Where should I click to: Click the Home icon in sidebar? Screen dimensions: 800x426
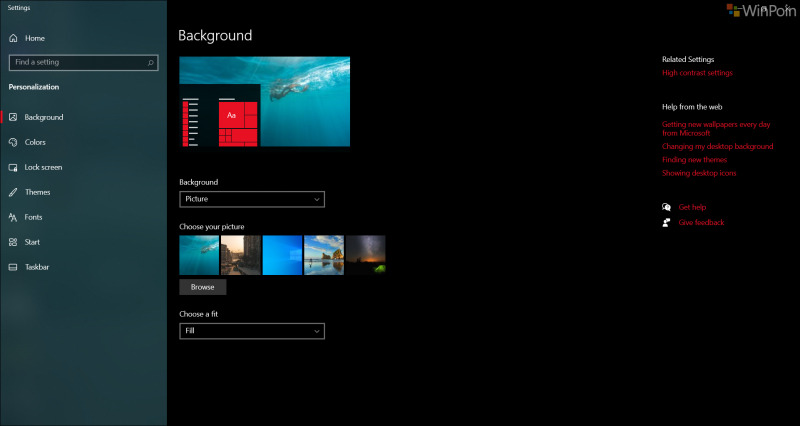13,38
